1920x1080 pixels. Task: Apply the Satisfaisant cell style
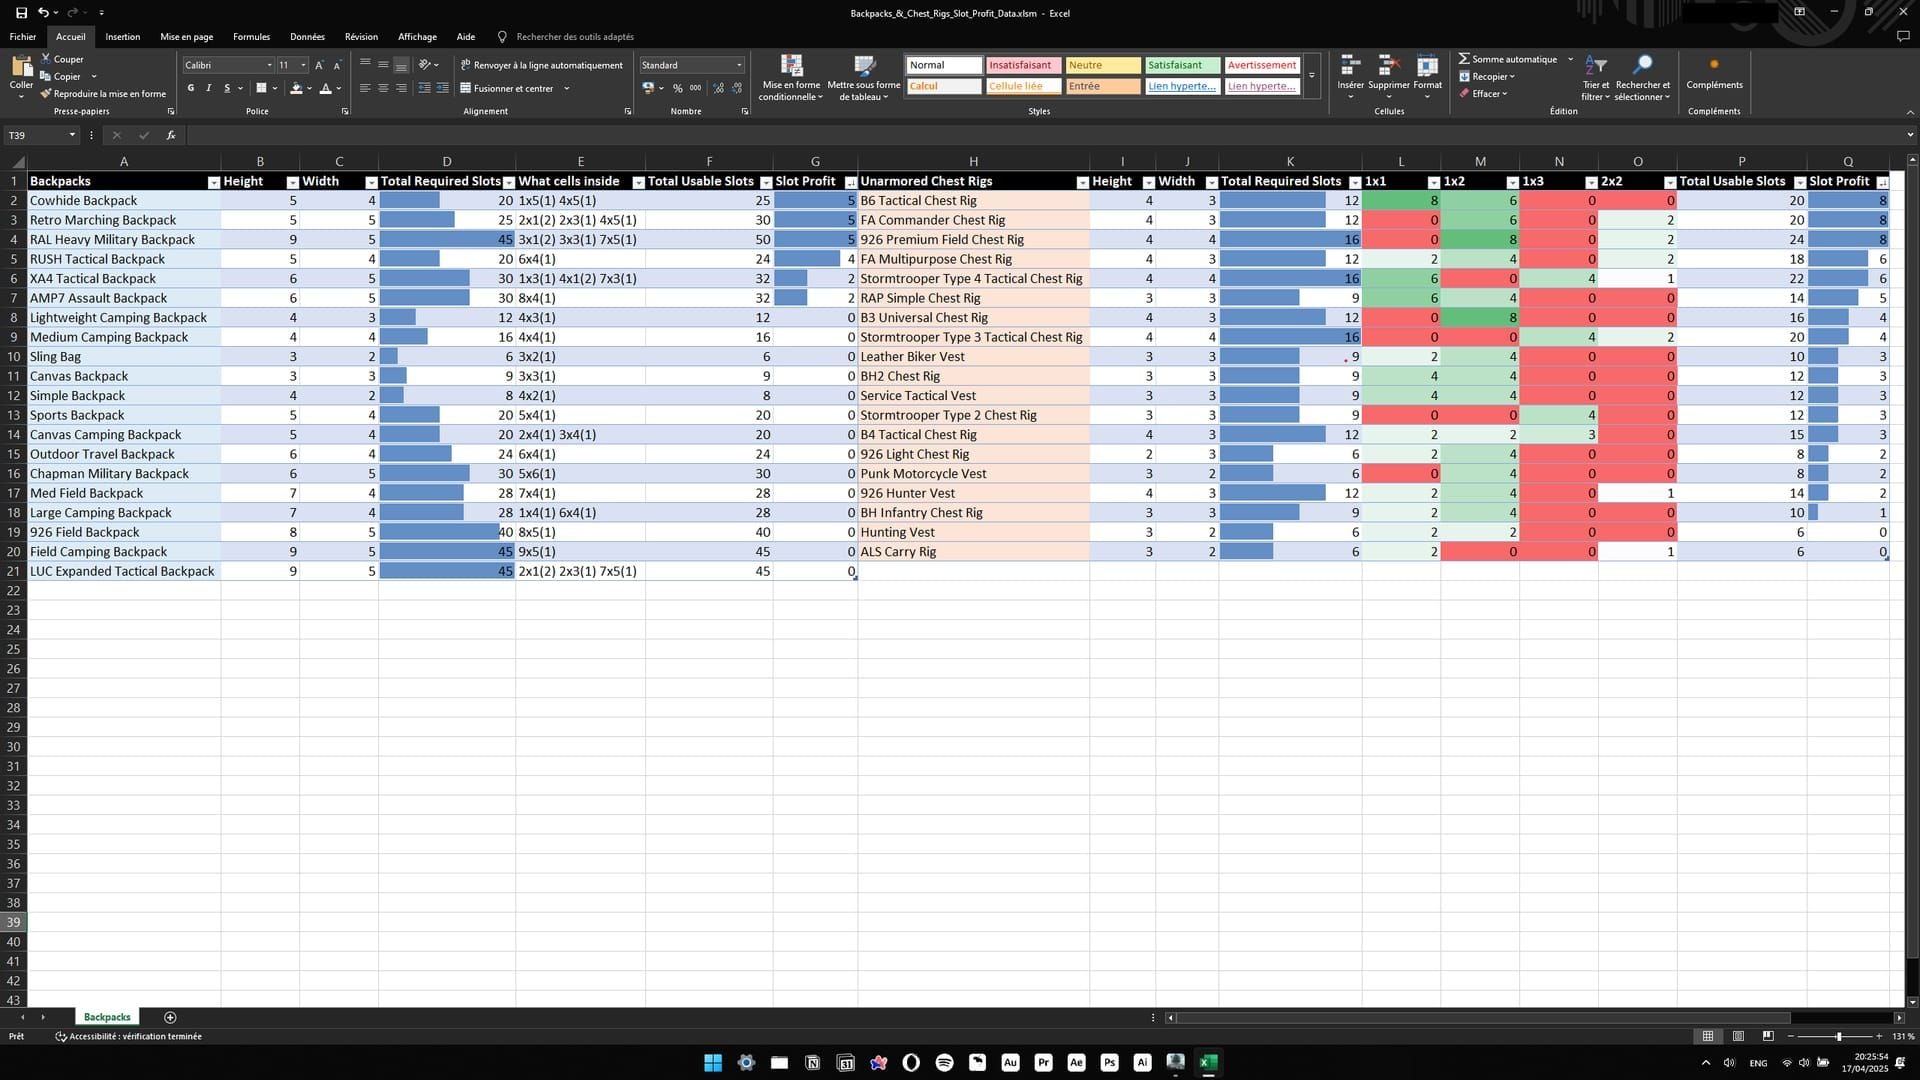pyautogui.click(x=1180, y=64)
